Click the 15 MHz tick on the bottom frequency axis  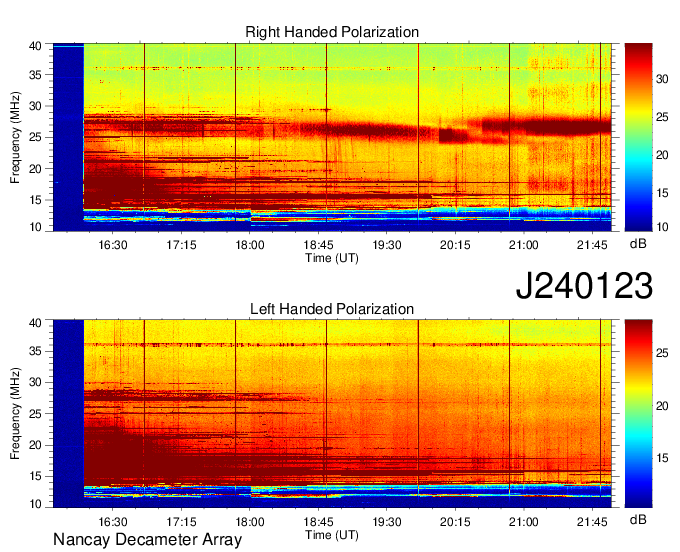pos(36,476)
